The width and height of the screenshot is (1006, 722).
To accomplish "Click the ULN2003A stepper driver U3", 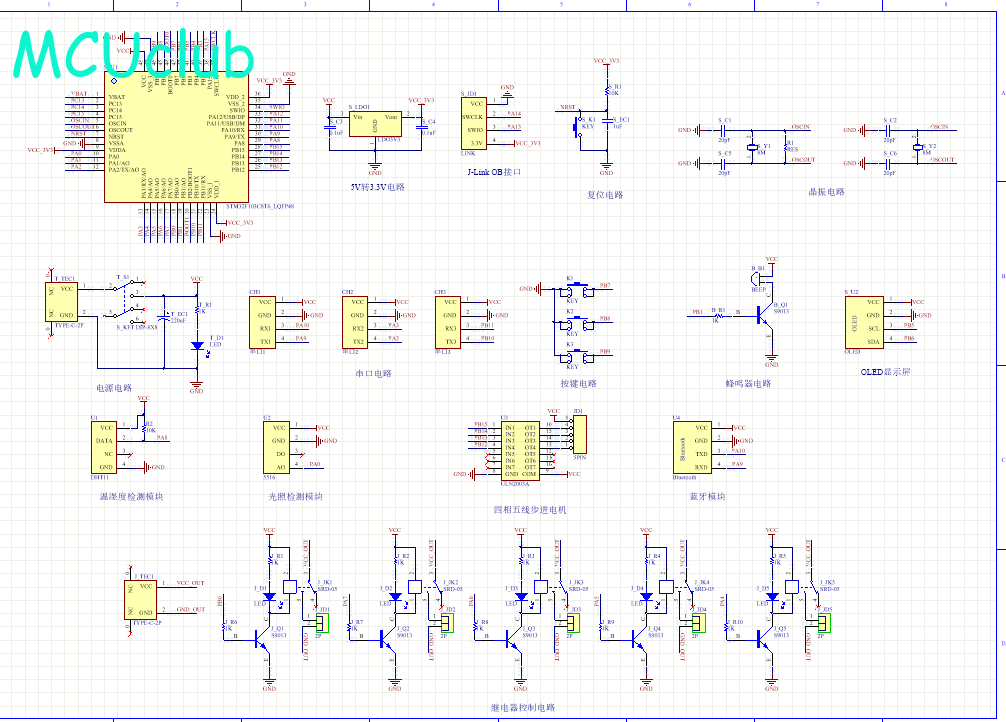I will coord(519,450).
